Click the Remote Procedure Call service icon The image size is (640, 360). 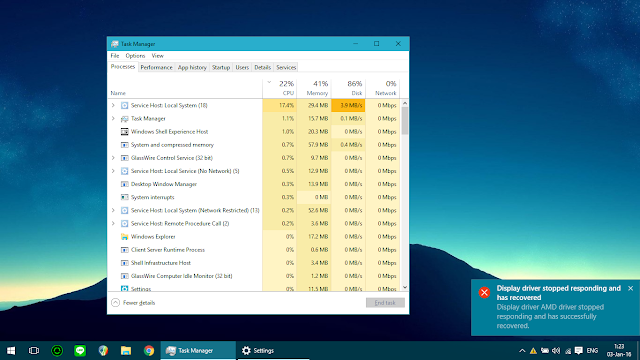point(124,224)
